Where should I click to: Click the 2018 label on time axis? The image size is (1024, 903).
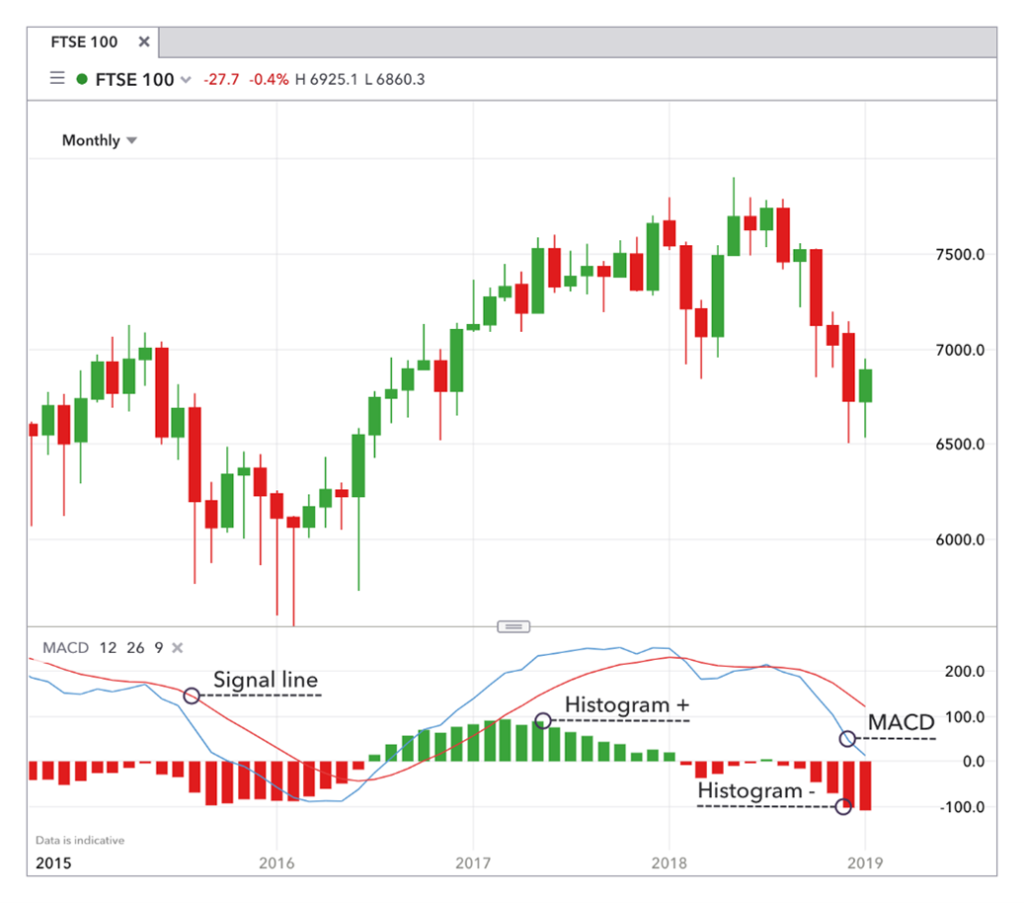pyautogui.click(x=668, y=861)
